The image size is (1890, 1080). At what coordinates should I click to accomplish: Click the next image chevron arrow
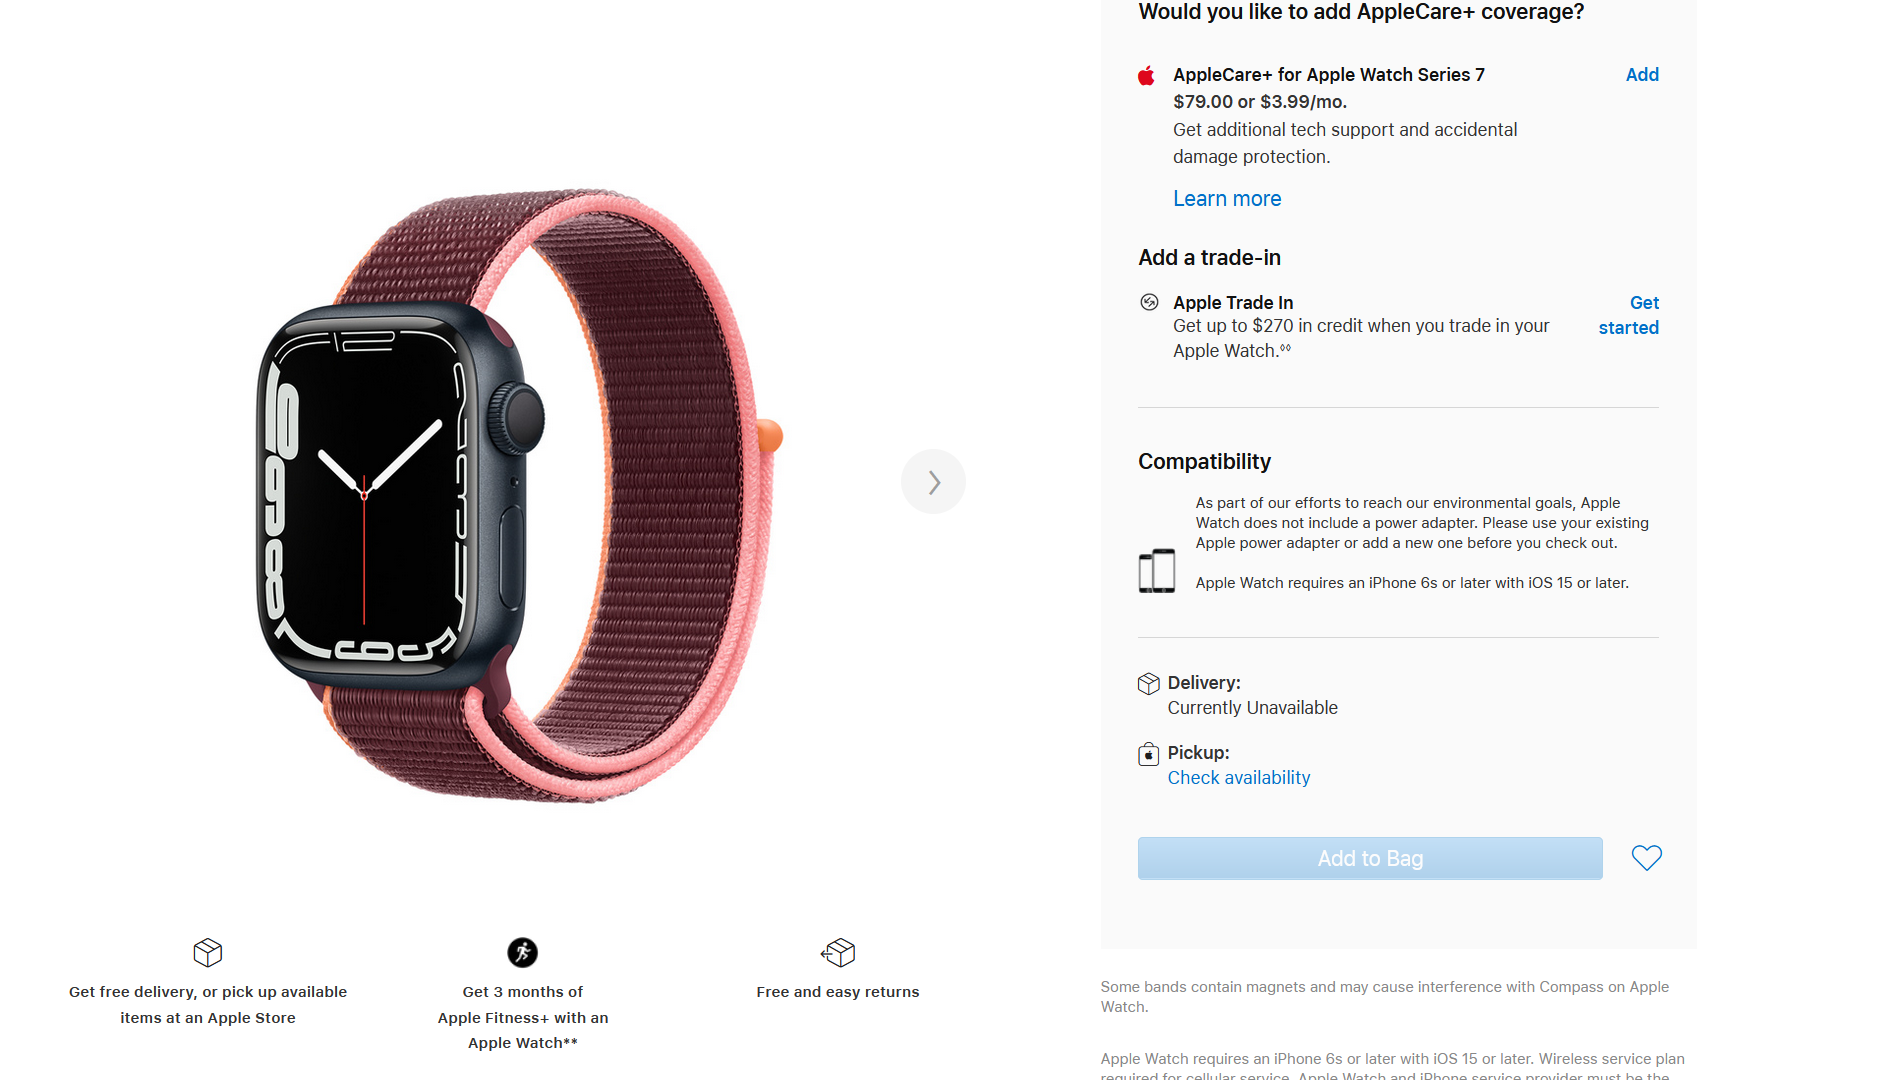click(x=933, y=482)
